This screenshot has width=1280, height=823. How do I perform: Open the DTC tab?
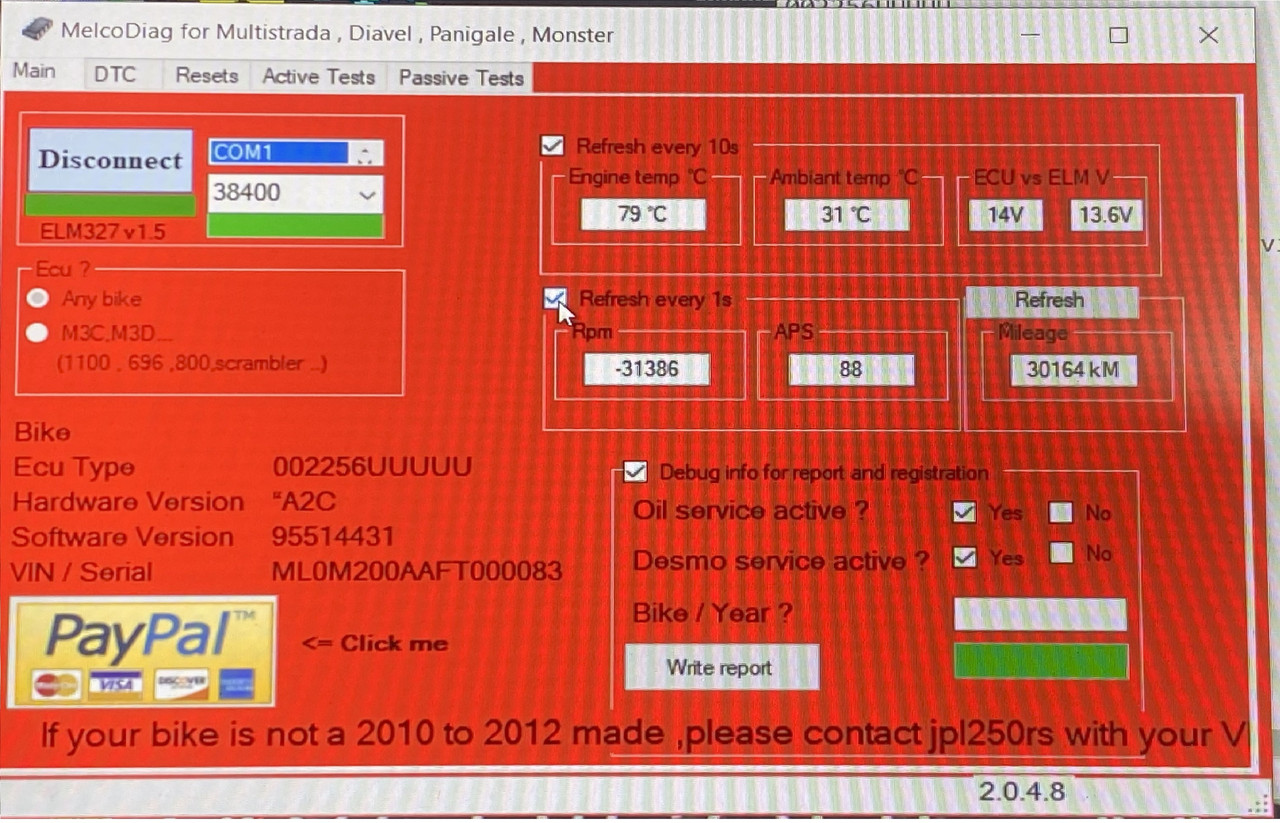point(114,75)
